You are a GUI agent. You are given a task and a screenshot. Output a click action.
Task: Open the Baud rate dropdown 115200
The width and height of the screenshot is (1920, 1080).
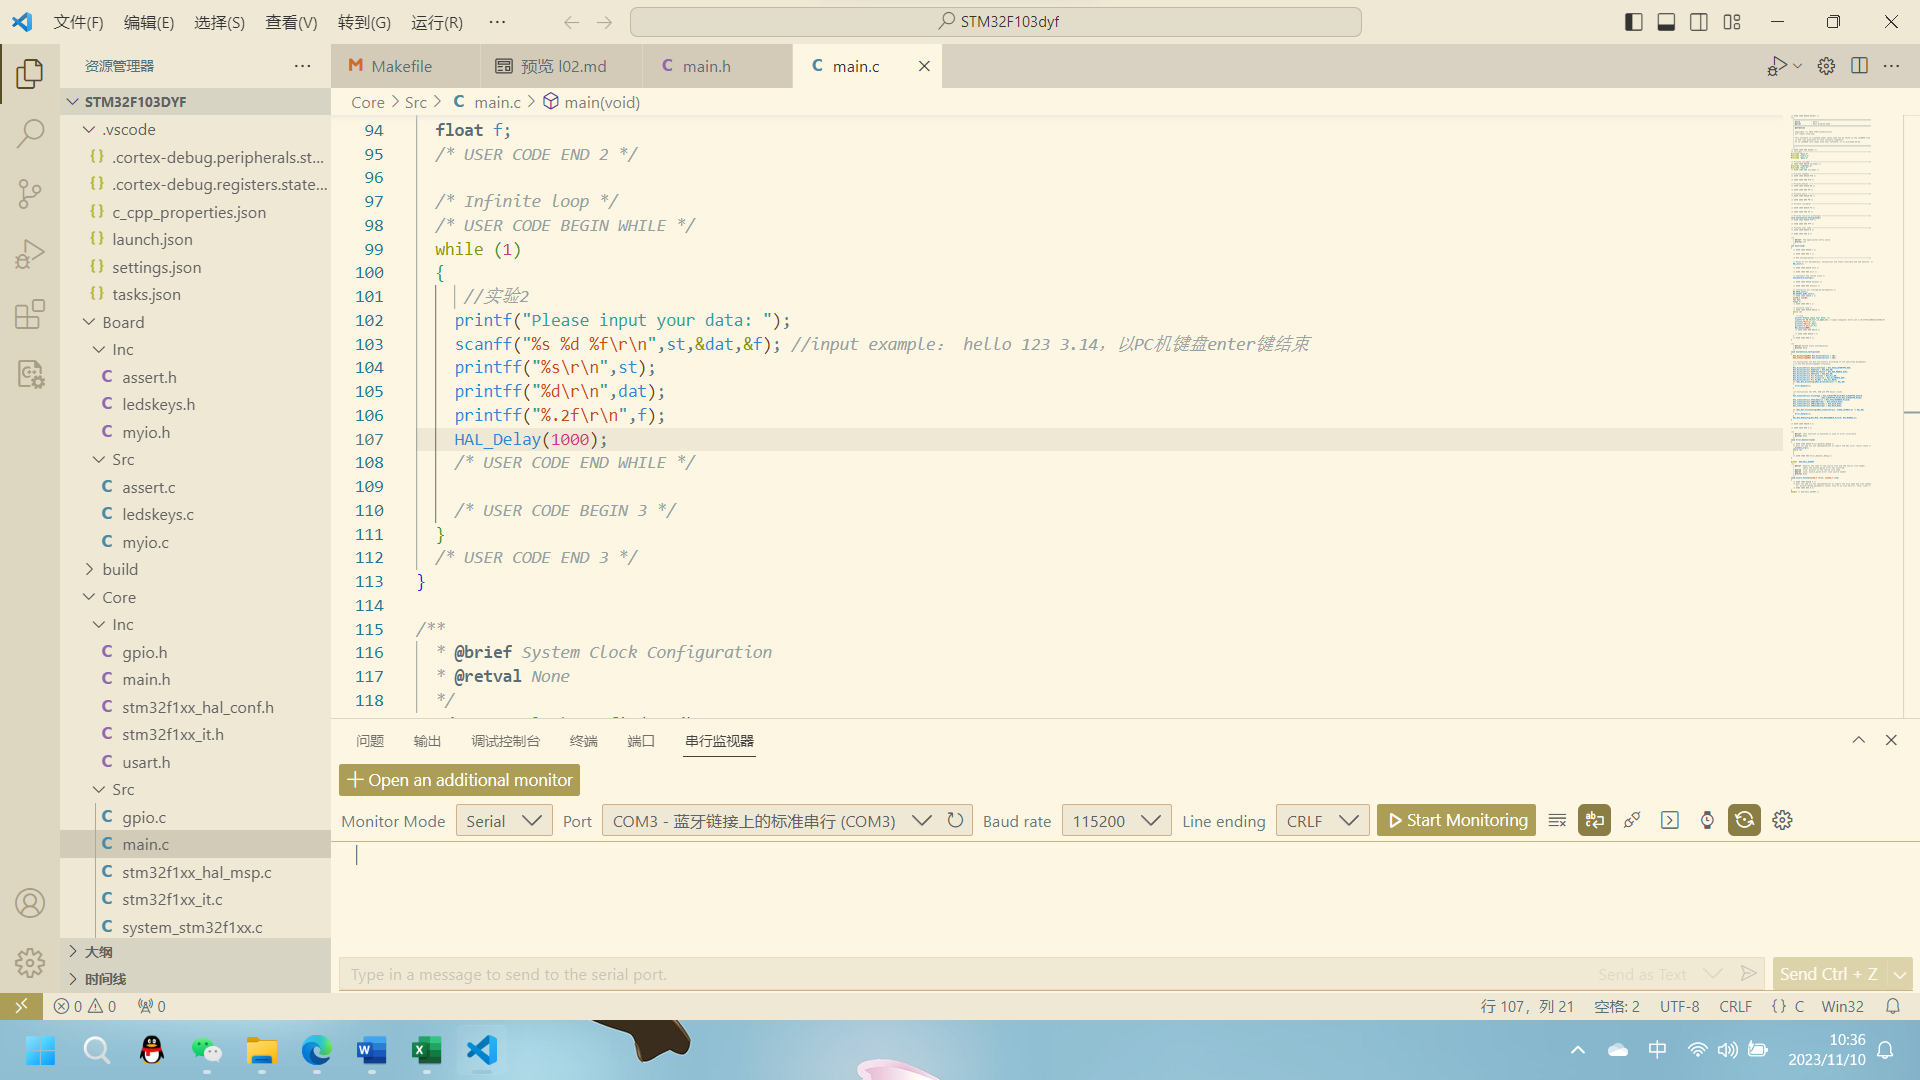point(1116,821)
